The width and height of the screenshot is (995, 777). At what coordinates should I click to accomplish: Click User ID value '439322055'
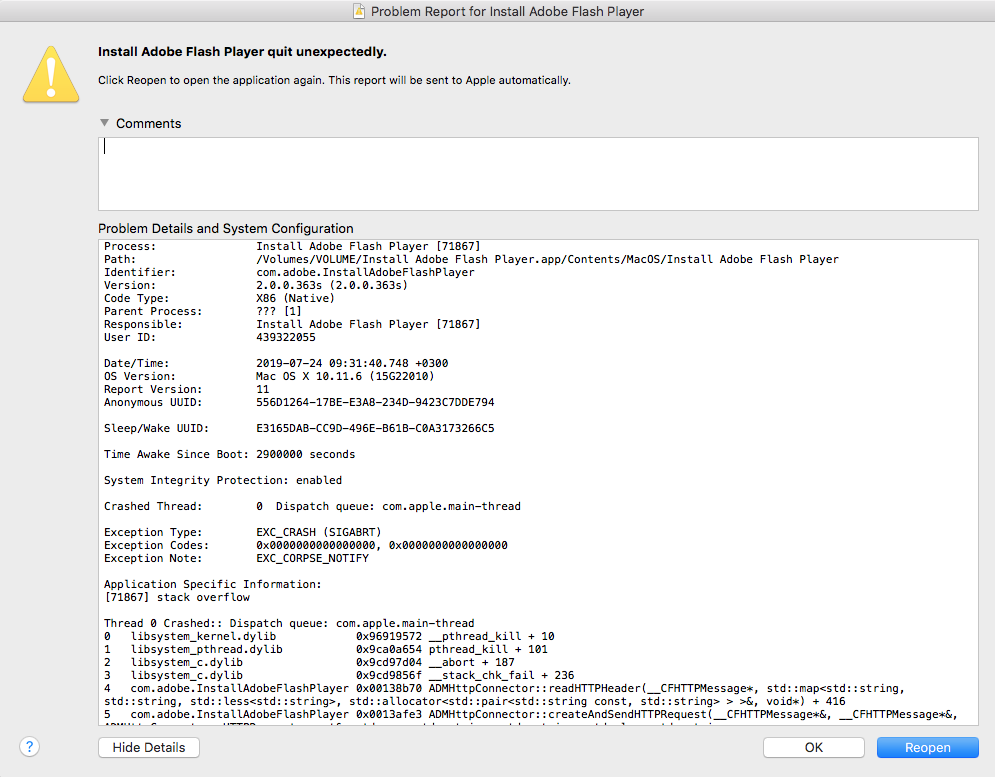286,337
